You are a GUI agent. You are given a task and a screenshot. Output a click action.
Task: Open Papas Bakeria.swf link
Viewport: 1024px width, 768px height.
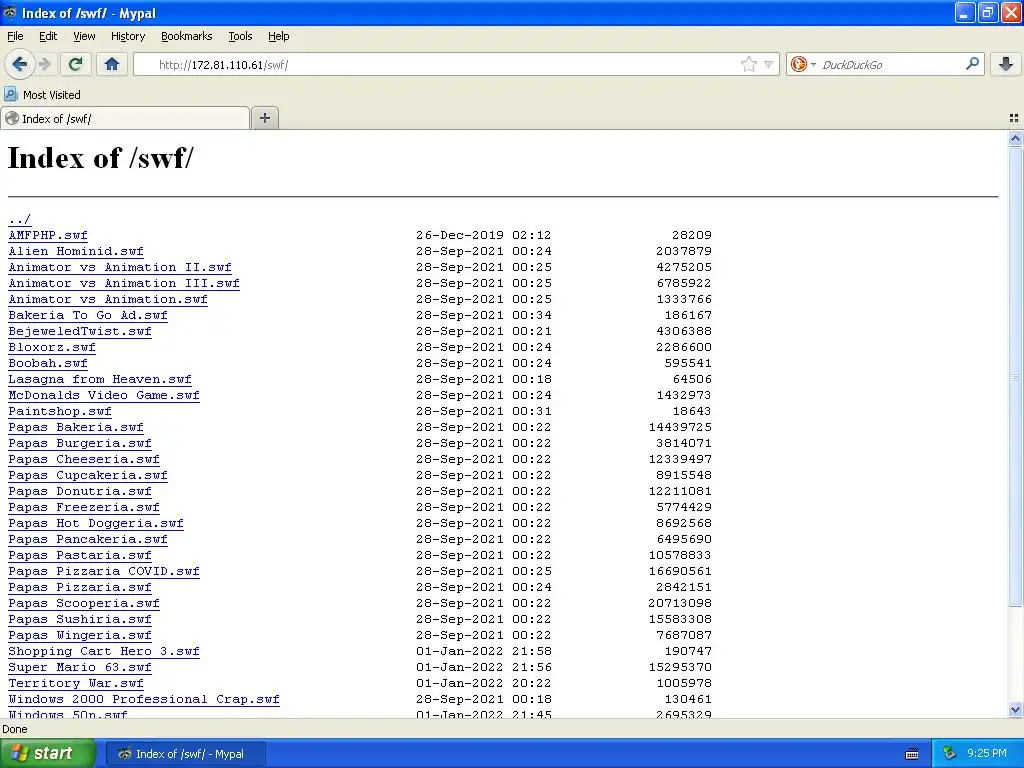(76, 427)
